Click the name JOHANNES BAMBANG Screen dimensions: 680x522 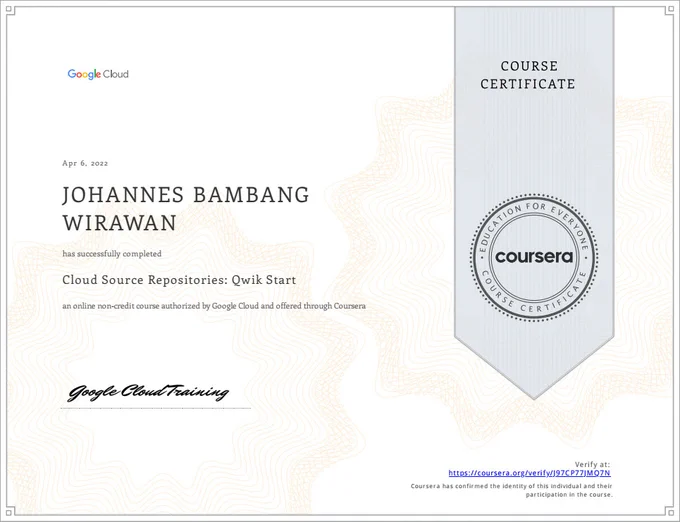(186, 195)
